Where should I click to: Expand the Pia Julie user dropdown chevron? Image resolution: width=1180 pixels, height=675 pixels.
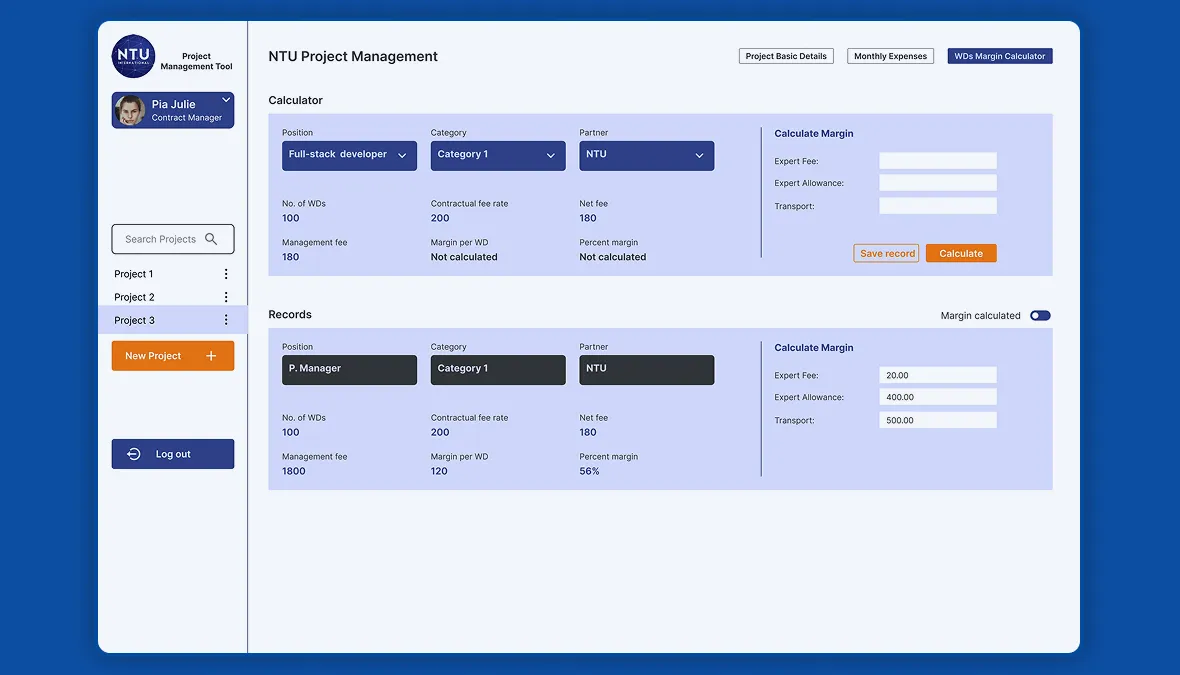226,99
